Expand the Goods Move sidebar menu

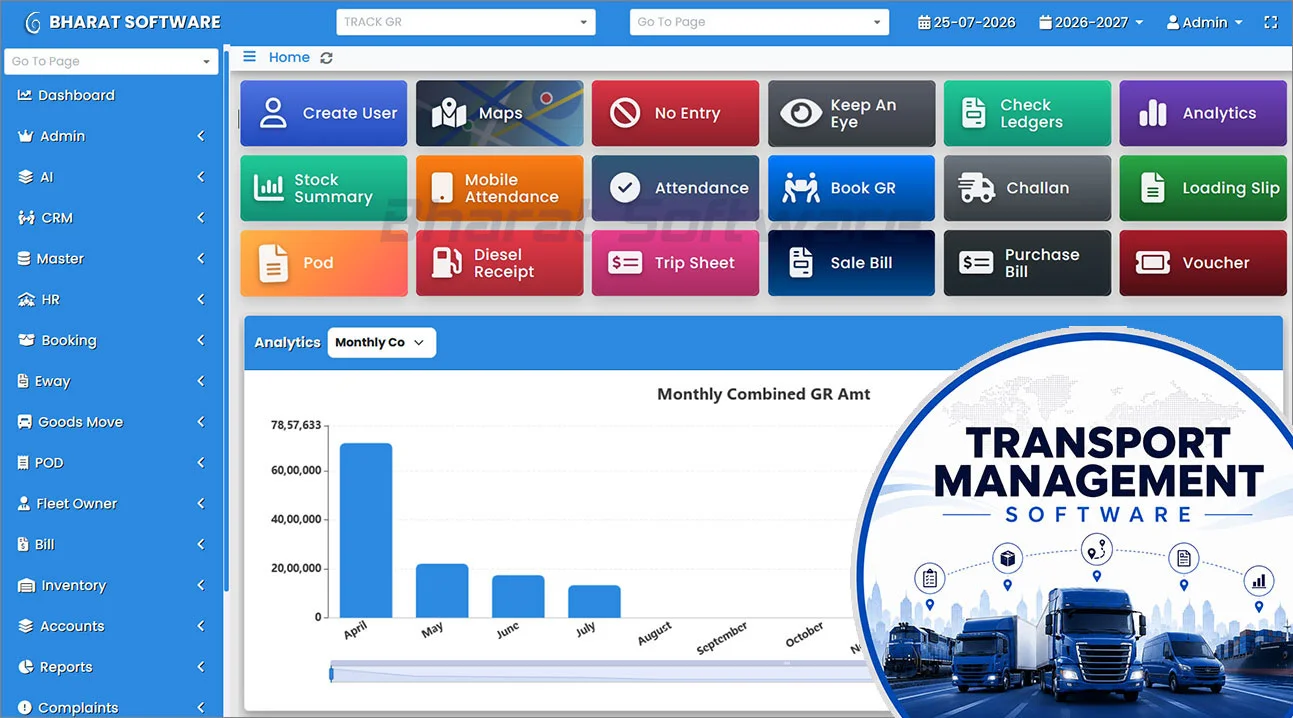pyautogui.click(x=111, y=422)
